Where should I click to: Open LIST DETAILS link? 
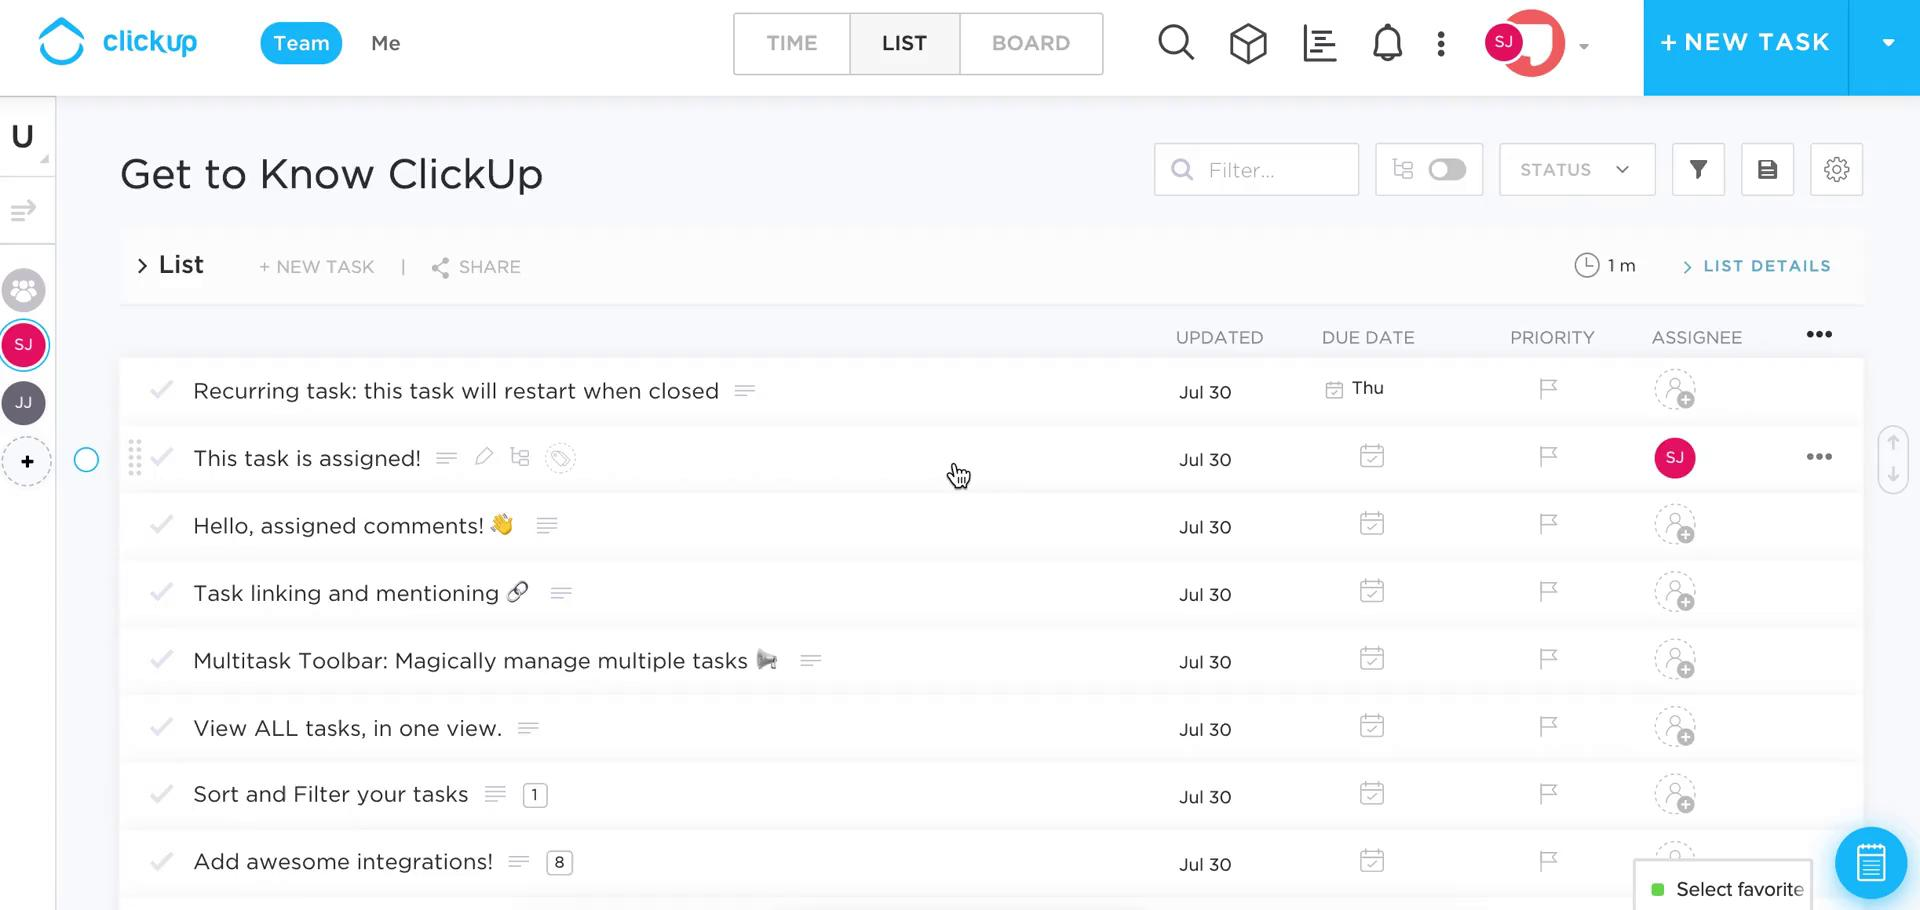[x=1766, y=266]
